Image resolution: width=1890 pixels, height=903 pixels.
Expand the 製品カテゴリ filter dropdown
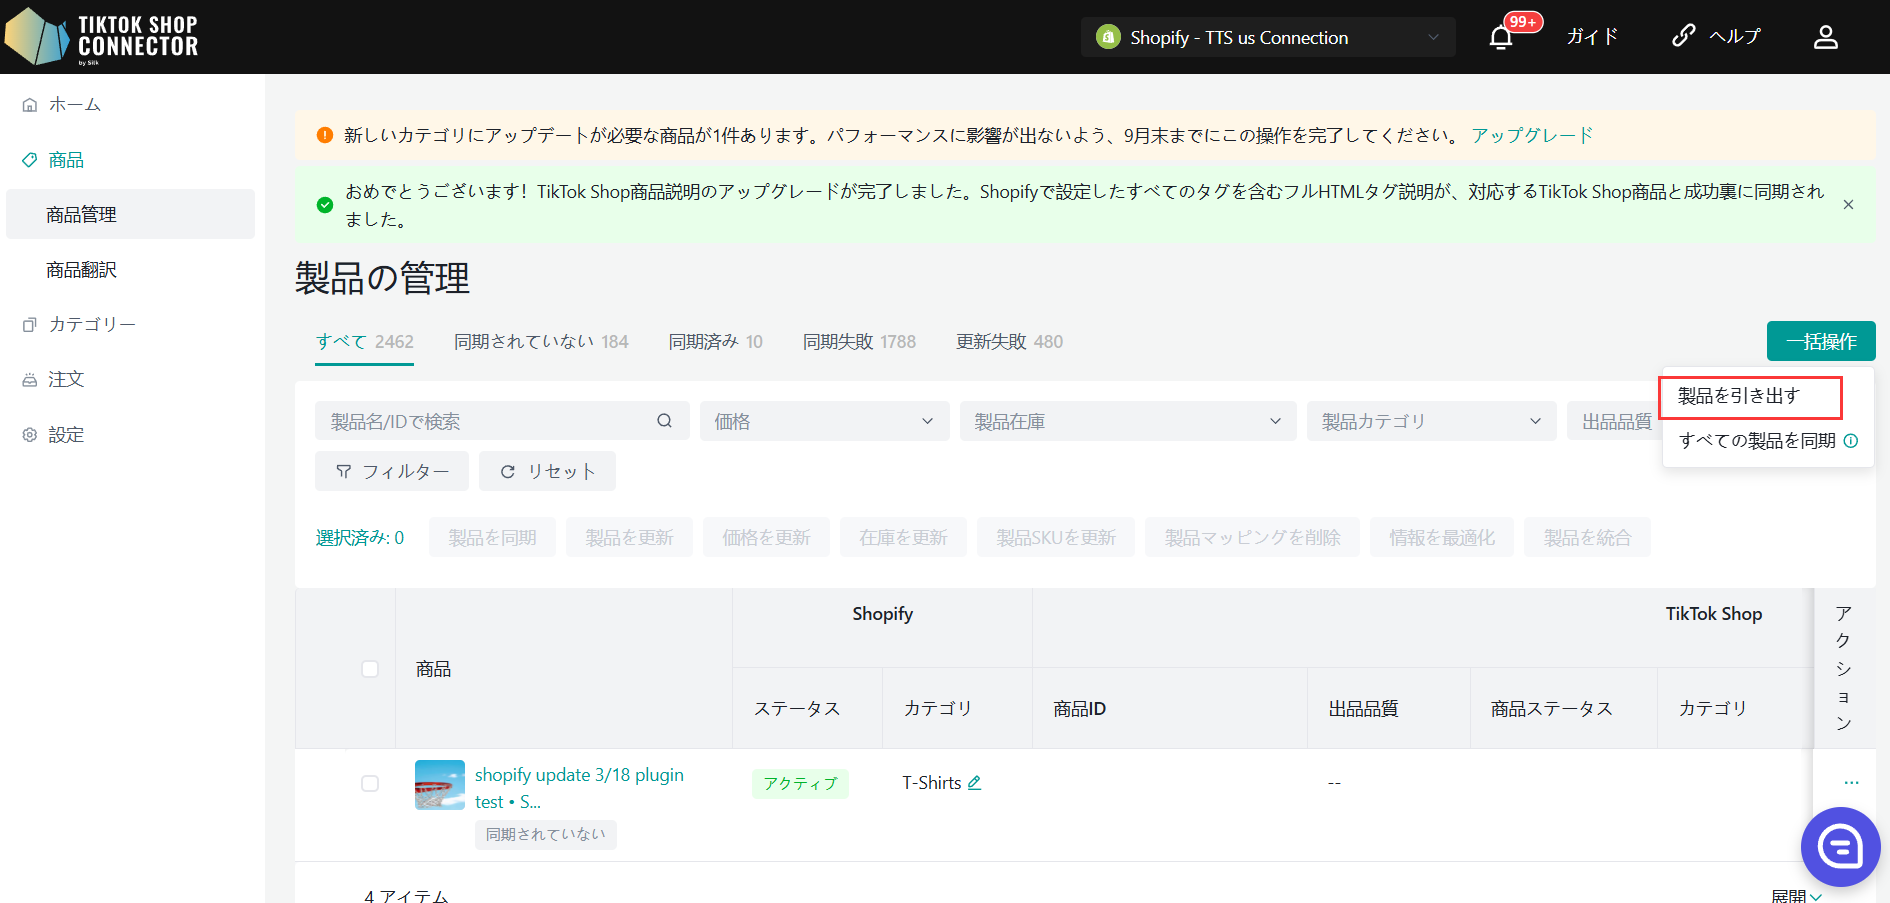[x=1431, y=421]
